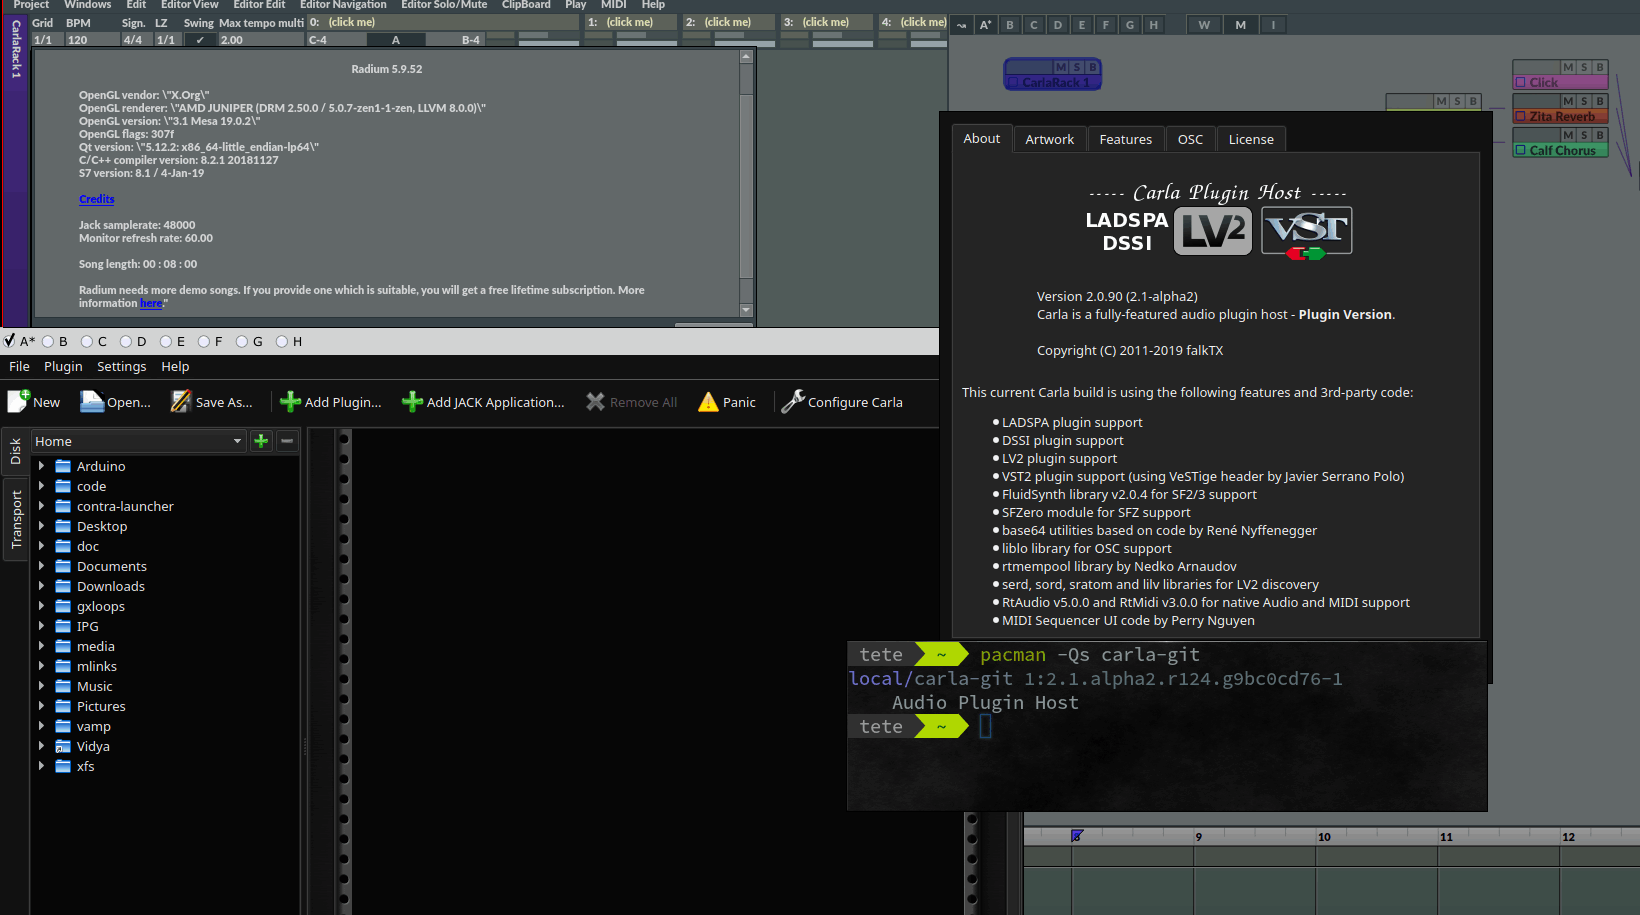Image resolution: width=1640 pixels, height=915 pixels.
Task: Mute the Calf Chorus module with M
Action: tap(1568, 135)
